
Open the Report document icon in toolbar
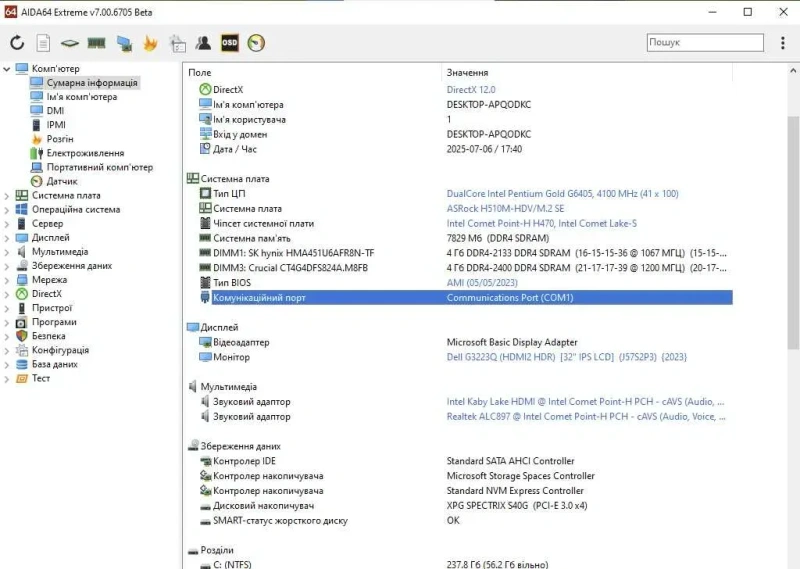click(43, 43)
